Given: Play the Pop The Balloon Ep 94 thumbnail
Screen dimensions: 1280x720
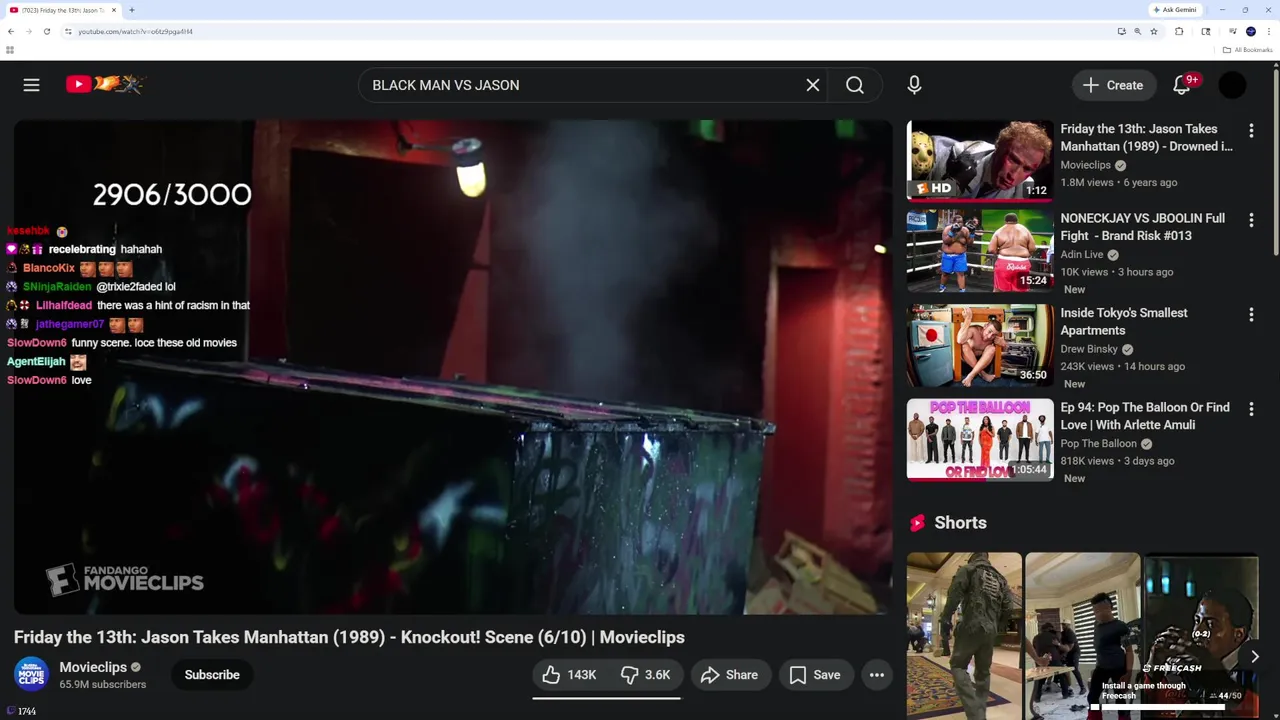Looking at the screenshot, I should [980, 440].
